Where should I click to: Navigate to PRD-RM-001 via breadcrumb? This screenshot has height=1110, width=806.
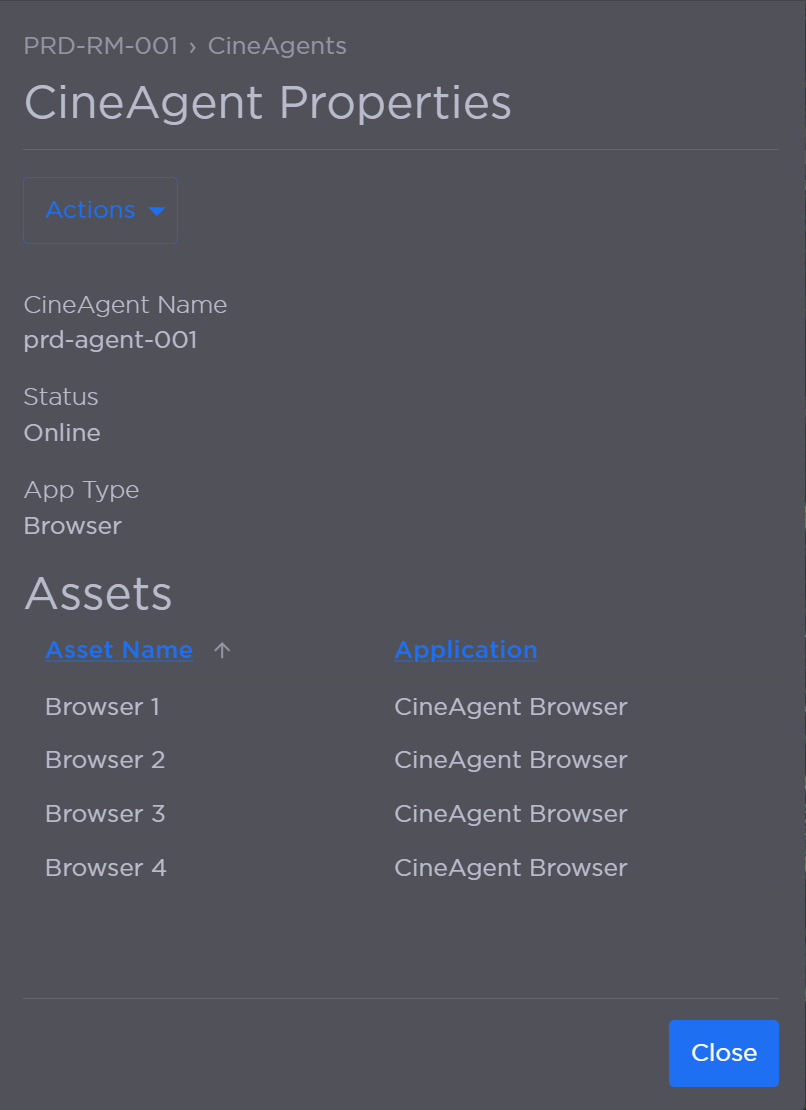(100, 45)
